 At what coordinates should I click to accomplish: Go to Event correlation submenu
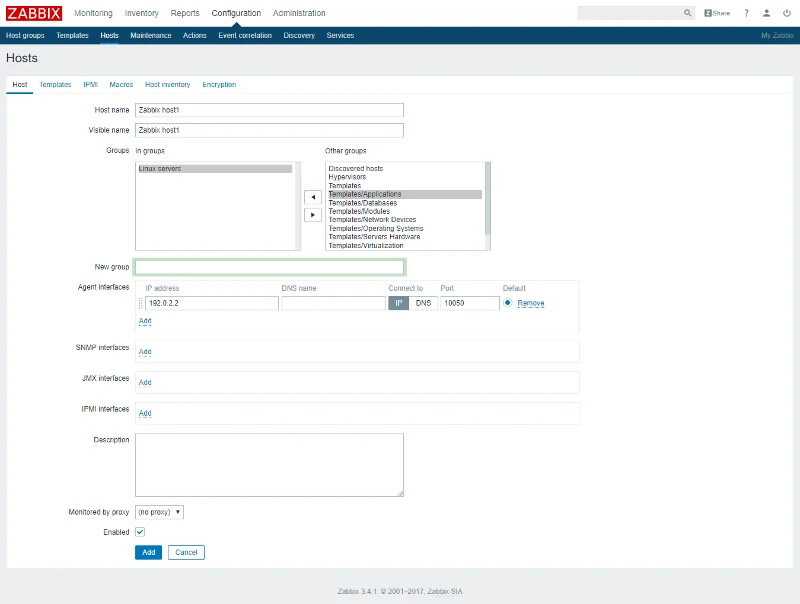[245, 35]
